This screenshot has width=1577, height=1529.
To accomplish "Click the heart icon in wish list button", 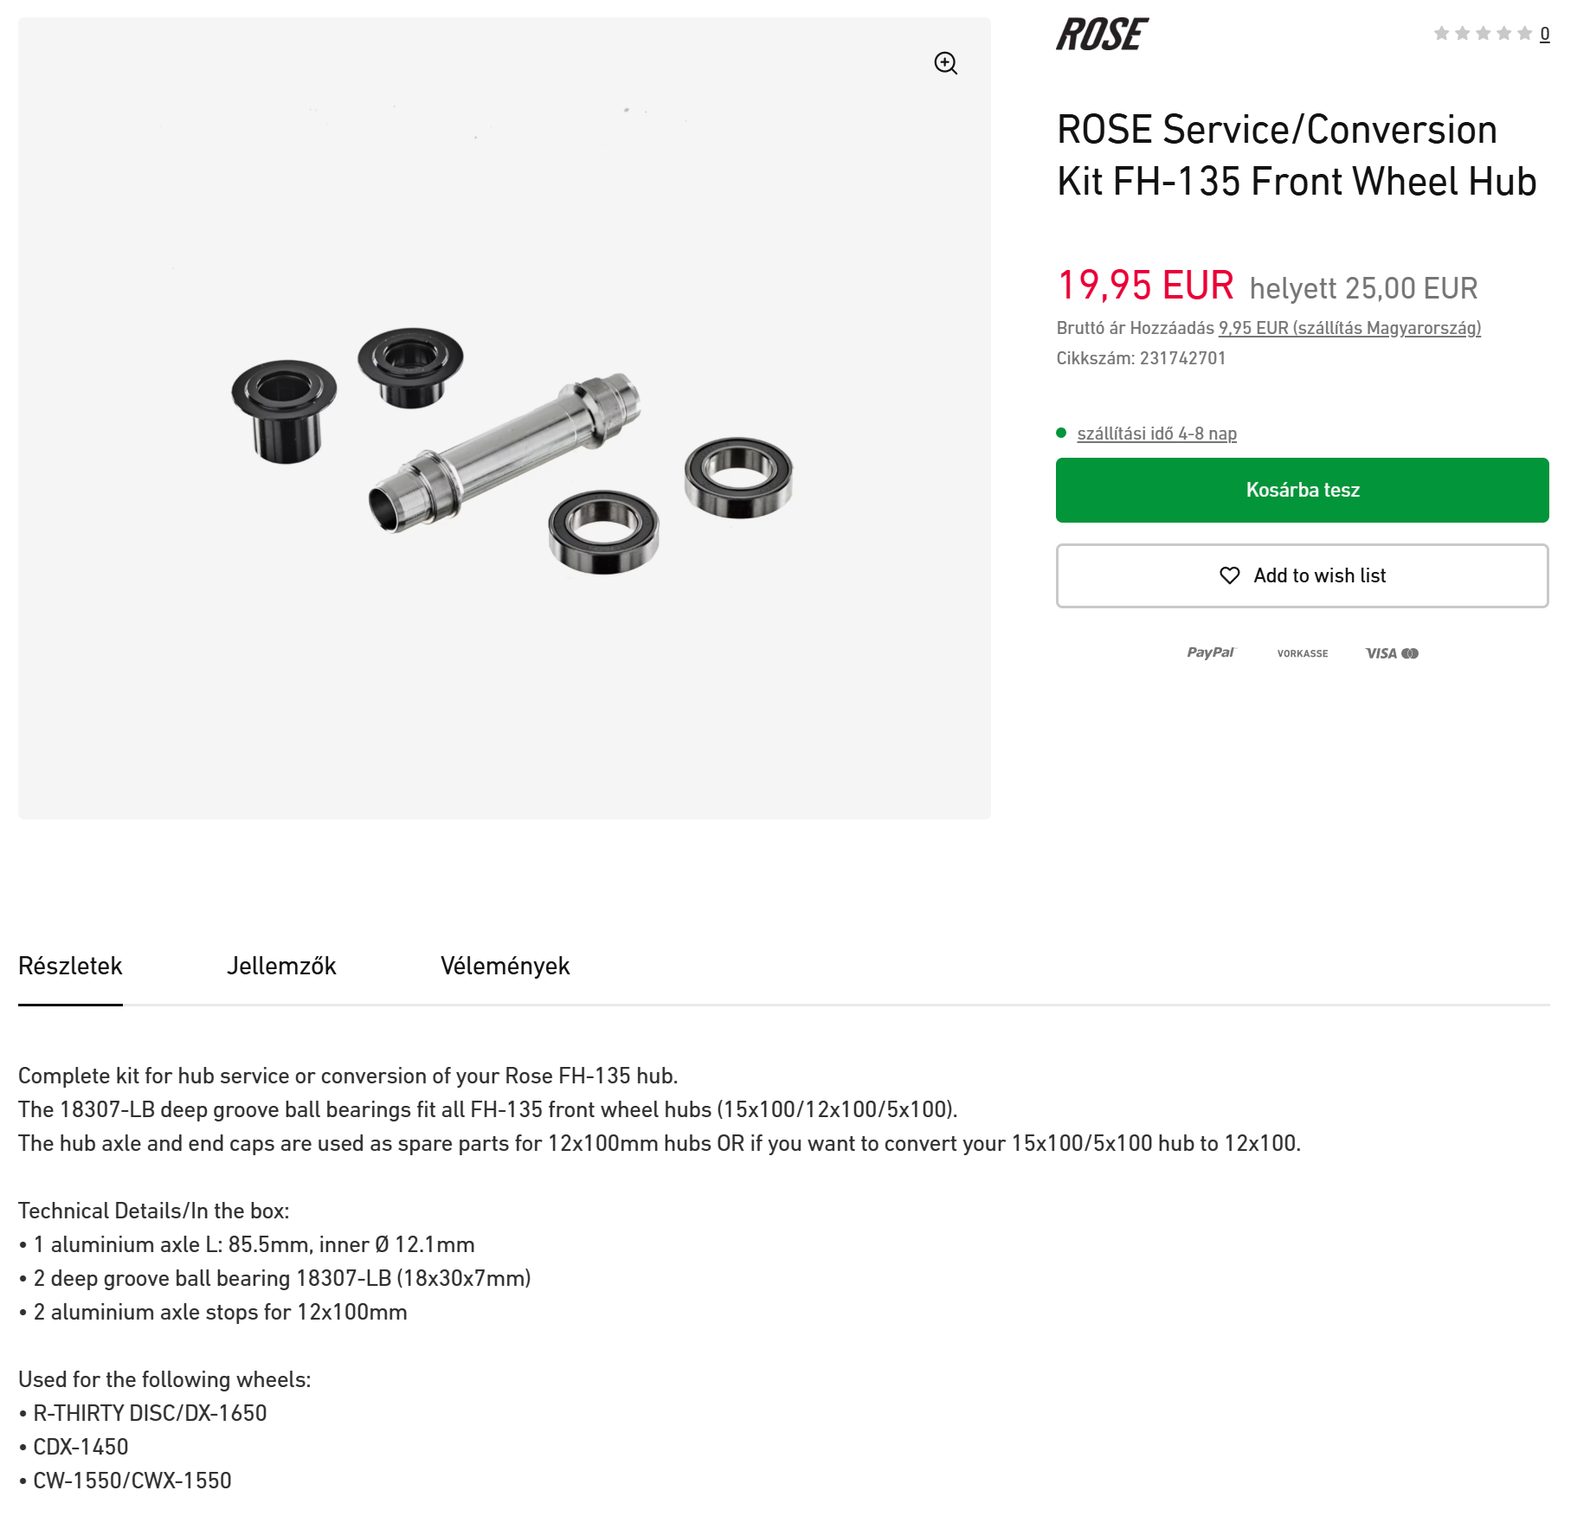I will [x=1229, y=575].
